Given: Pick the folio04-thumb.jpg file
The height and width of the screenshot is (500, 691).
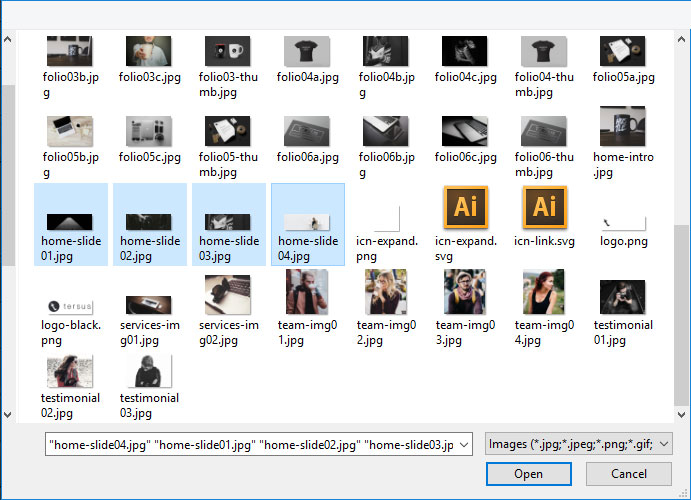Looking at the screenshot, I should point(544,67).
